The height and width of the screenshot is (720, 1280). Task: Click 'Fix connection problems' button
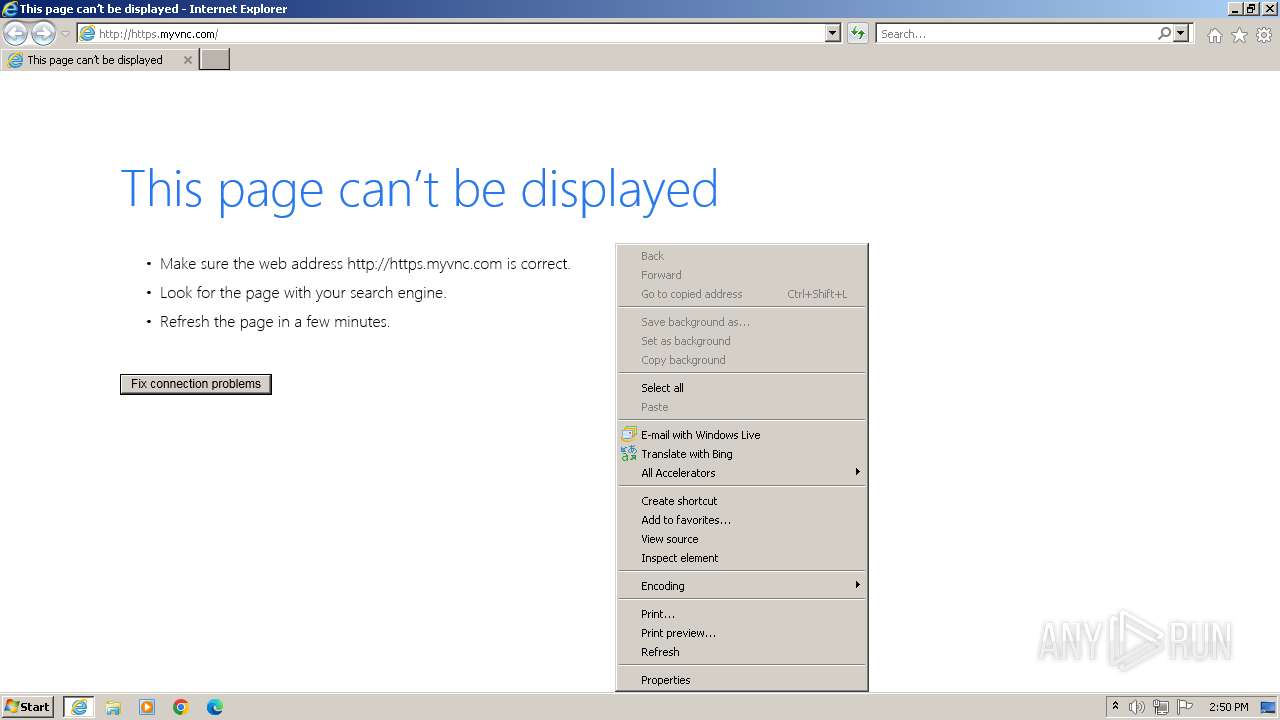[196, 384]
